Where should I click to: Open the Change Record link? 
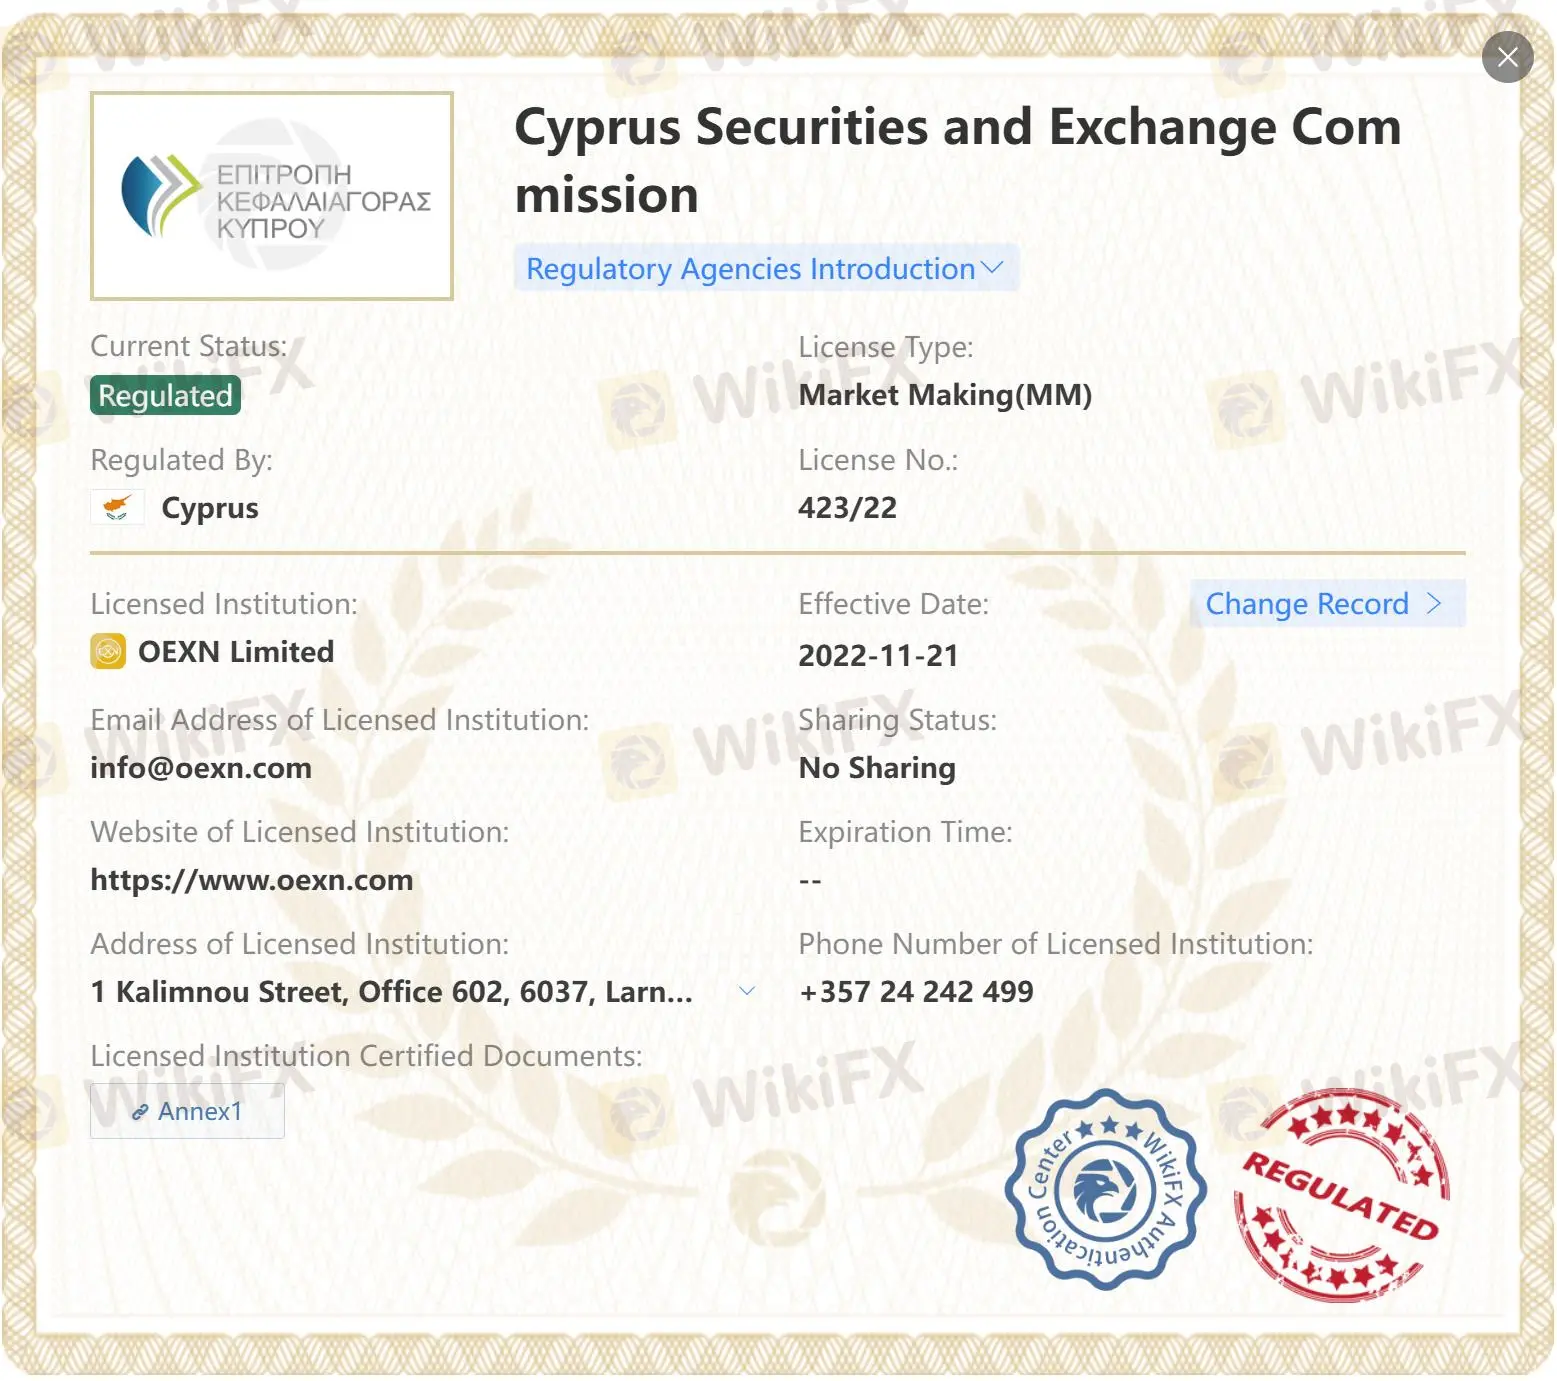coord(1327,603)
